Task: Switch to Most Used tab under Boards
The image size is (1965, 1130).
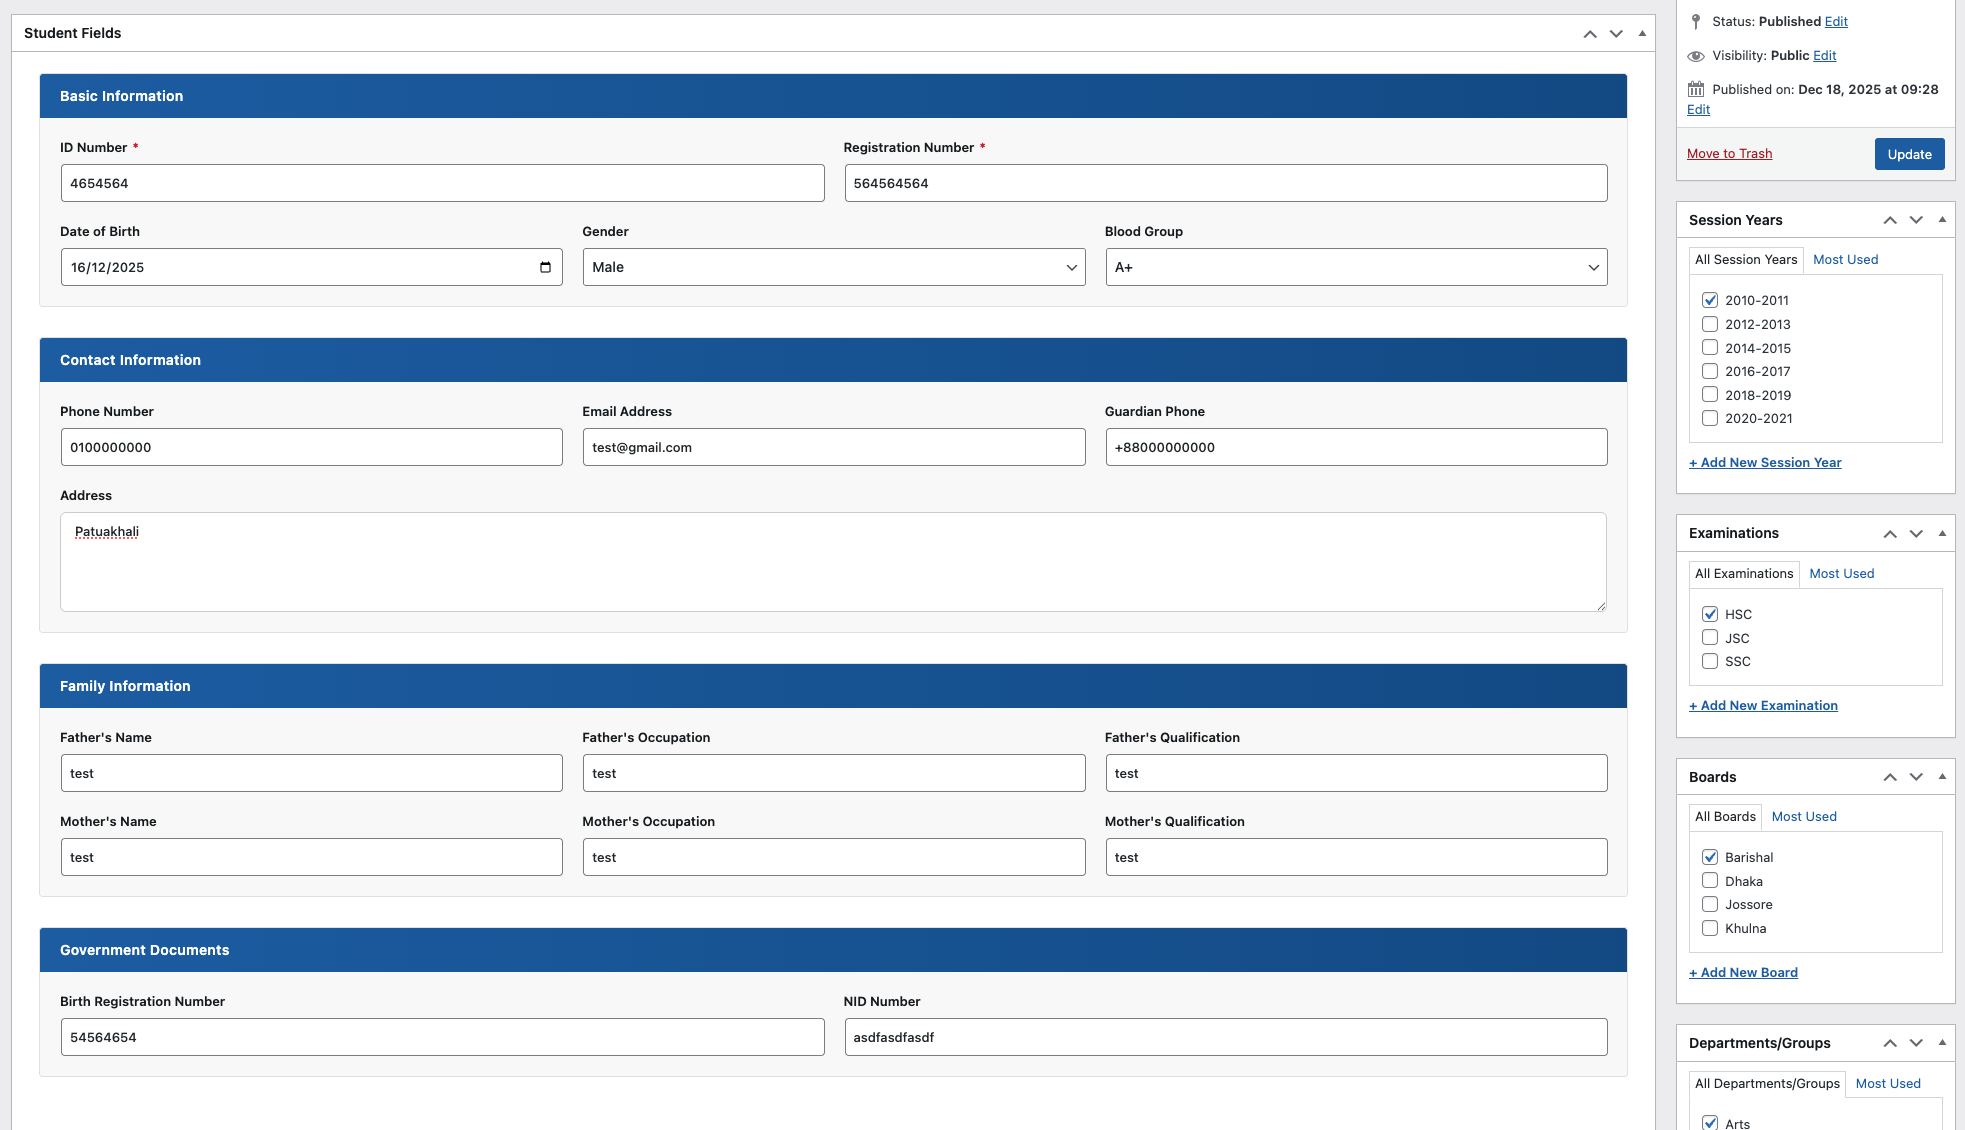Action: (x=1803, y=816)
